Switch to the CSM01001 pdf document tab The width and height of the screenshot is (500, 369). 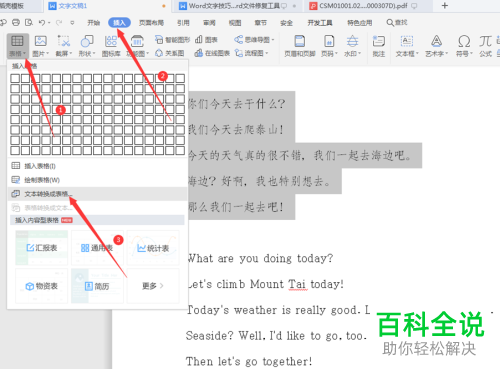[x=367, y=6]
